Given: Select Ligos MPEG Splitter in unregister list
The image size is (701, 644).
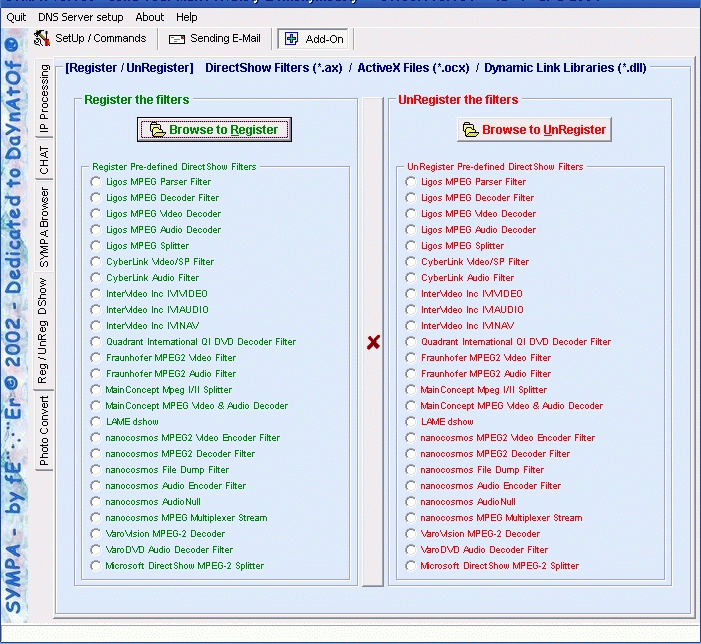Looking at the screenshot, I should (x=411, y=246).
